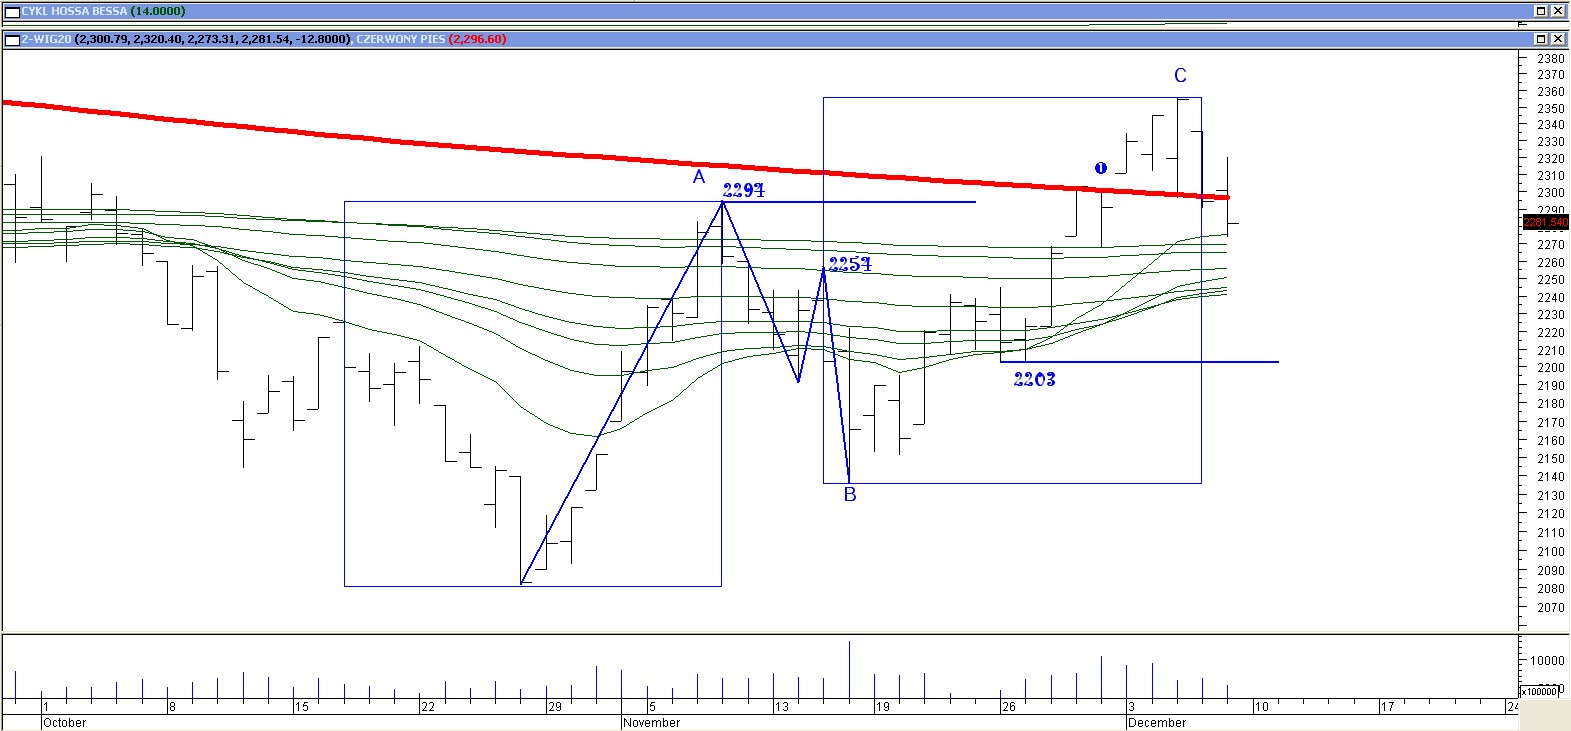Click date label 22 on time axis
1571x731 pixels.
pos(428,707)
